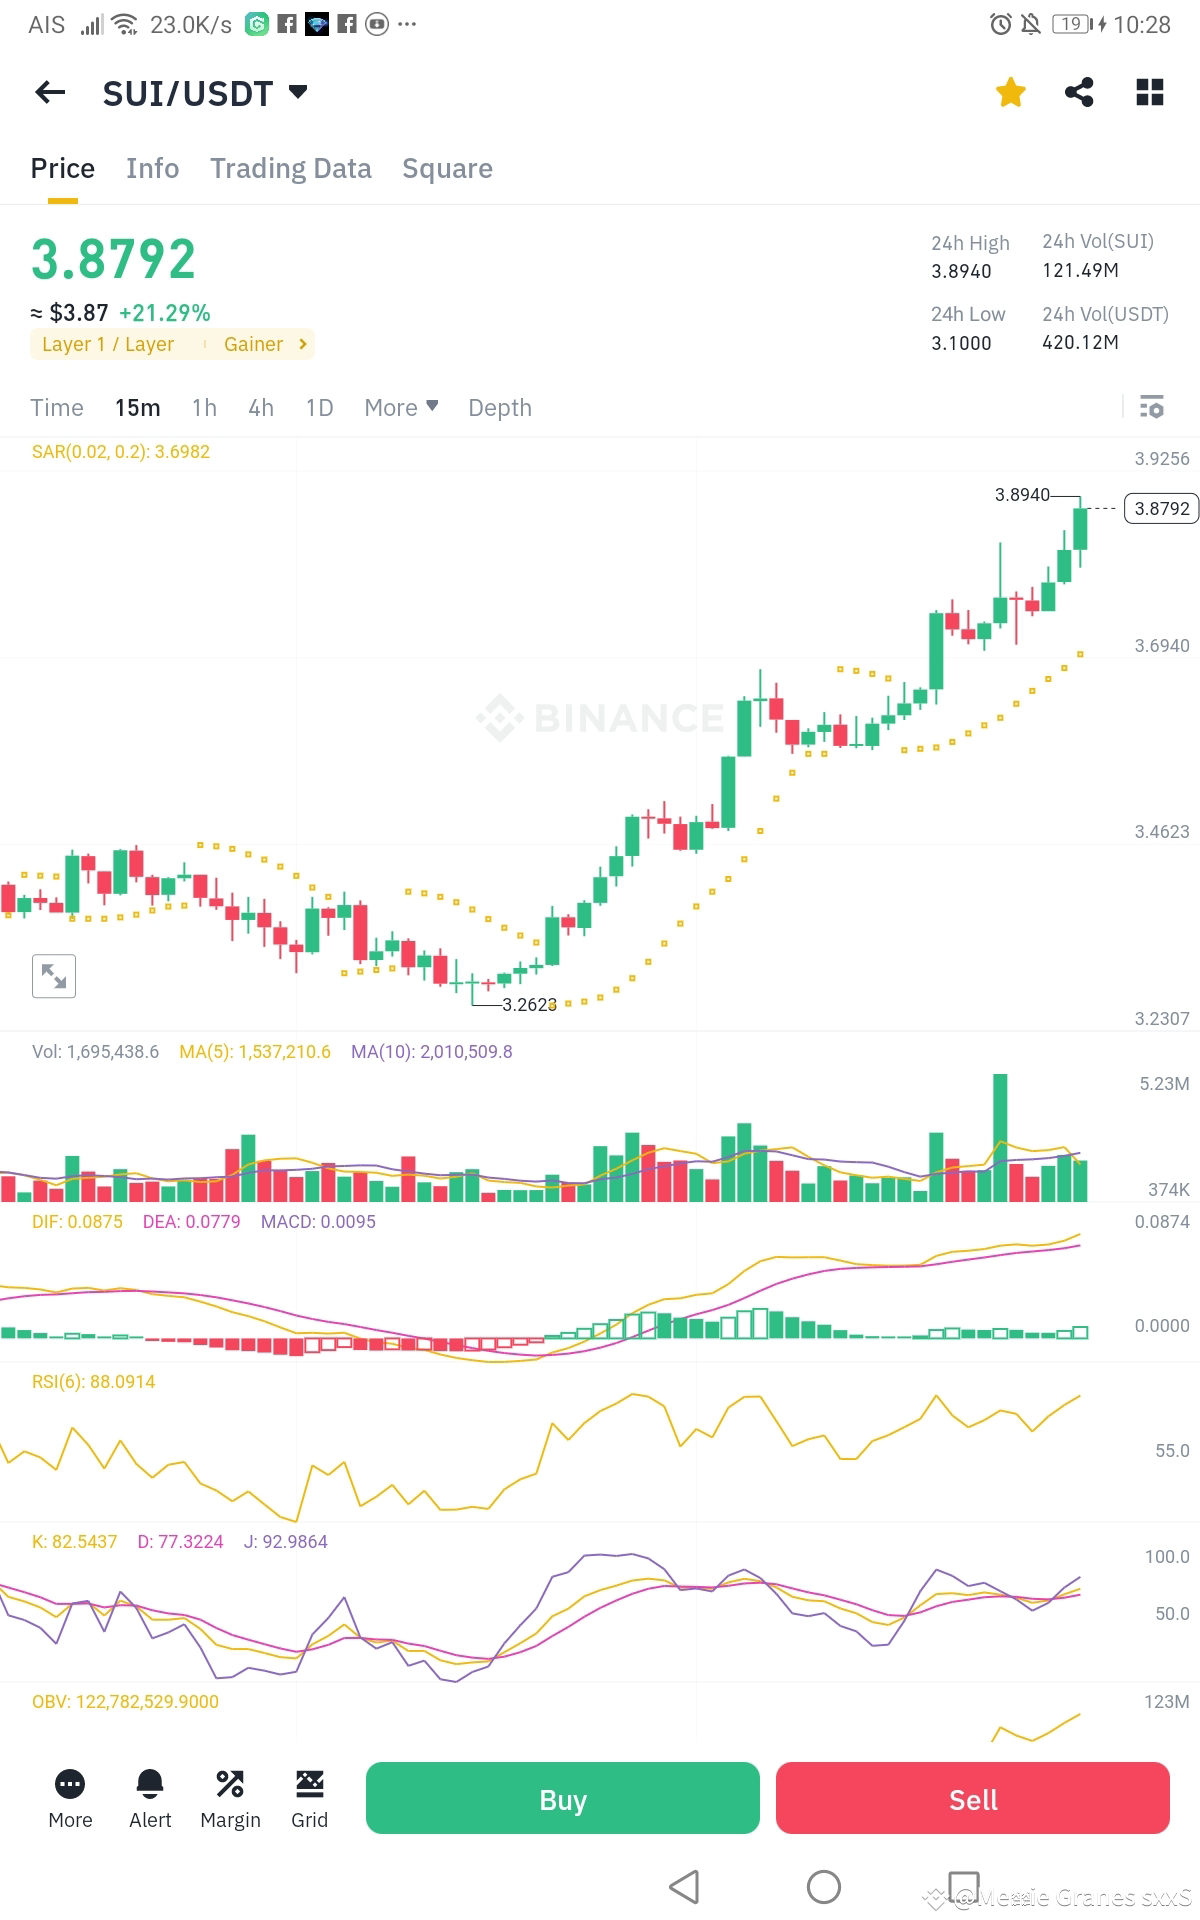The height and width of the screenshot is (1920, 1200).
Task: Tap the K: 82.5437 label
Action: pos(75,1542)
